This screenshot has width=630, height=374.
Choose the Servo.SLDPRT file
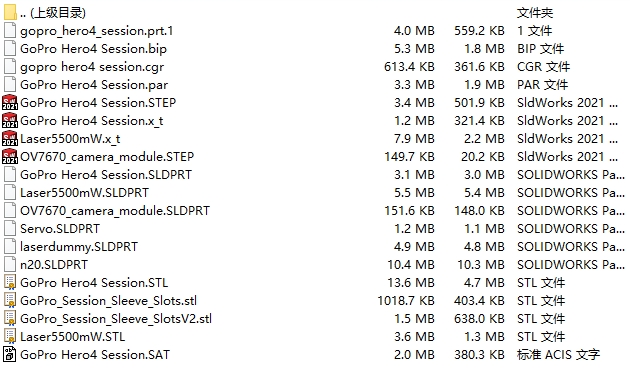tap(60, 229)
